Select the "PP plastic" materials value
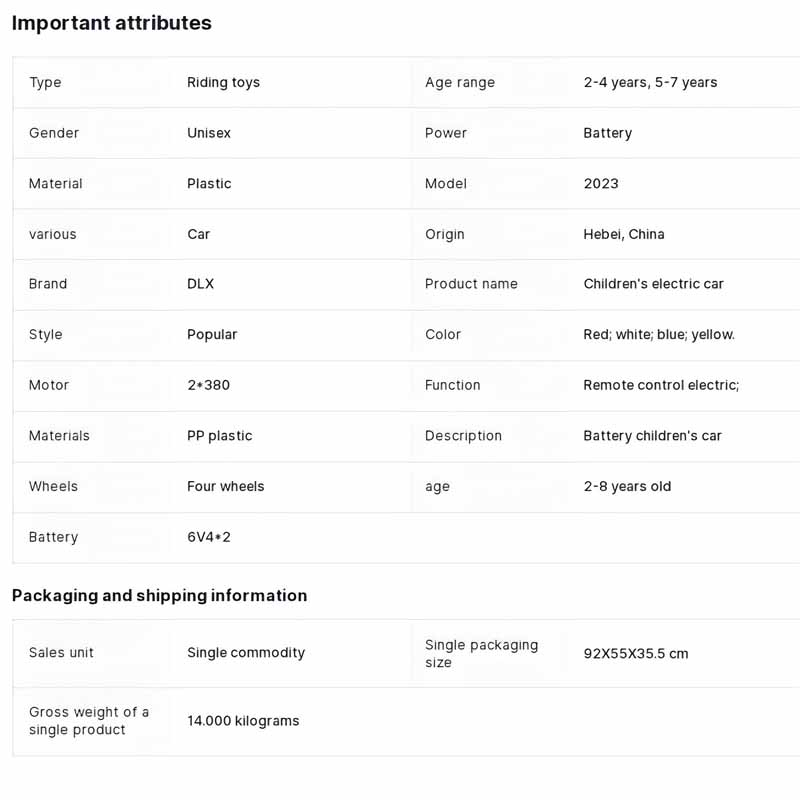Image resolution: width=800 pixels, height=800 pixels. [x=219, y=436]
